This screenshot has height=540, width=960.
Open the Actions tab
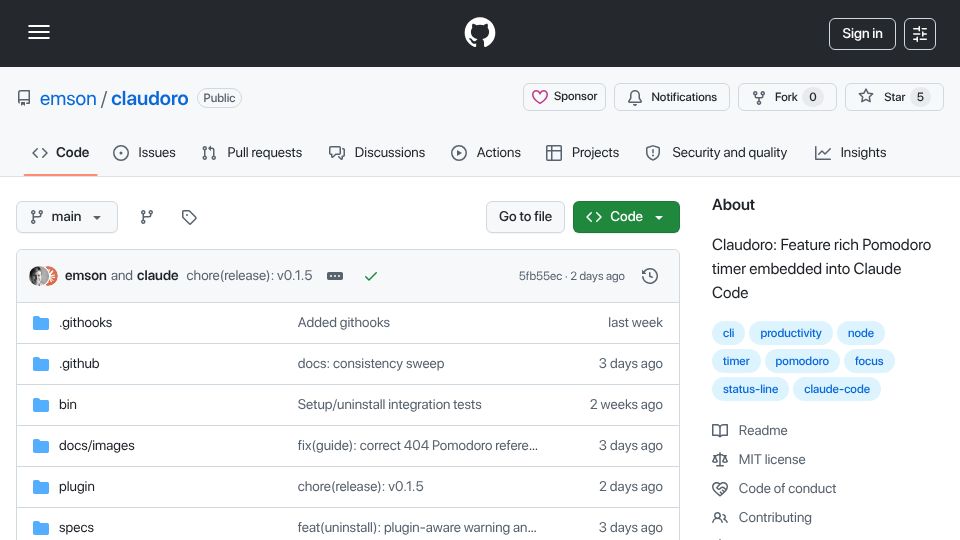(486, 152)
